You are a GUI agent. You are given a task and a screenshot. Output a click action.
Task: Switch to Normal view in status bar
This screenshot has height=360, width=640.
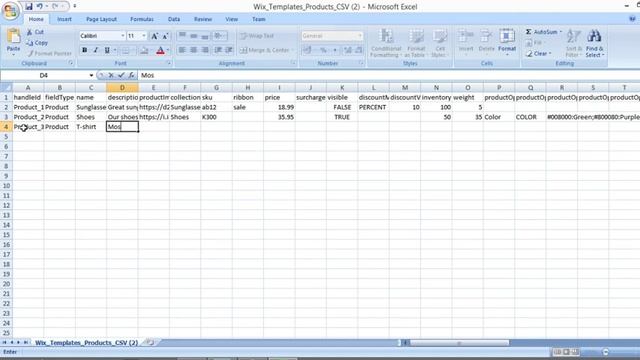point(557,352)
